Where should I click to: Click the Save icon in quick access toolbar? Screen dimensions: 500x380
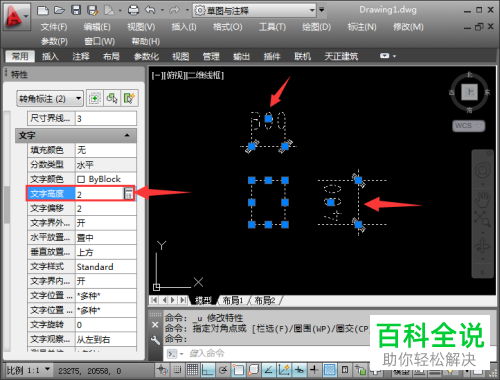click(x=76, y=10)
